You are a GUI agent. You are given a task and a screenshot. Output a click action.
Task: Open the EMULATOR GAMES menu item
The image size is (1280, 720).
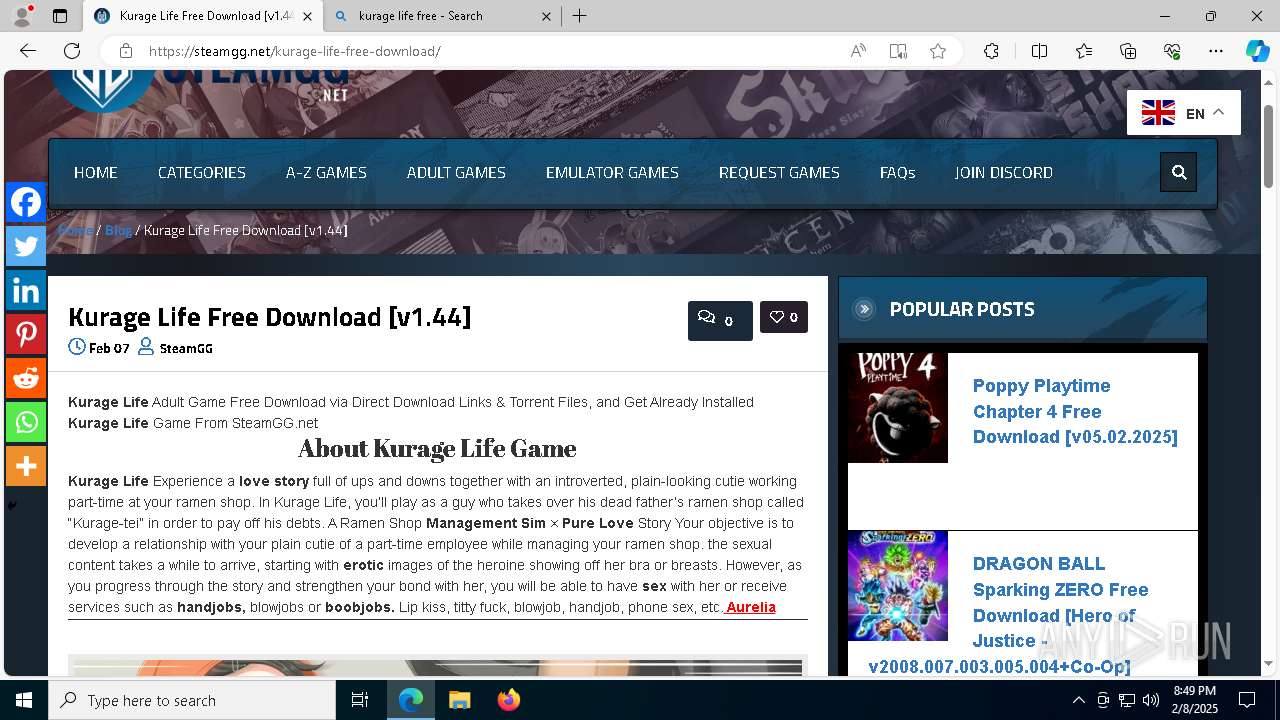coord(612,172)
